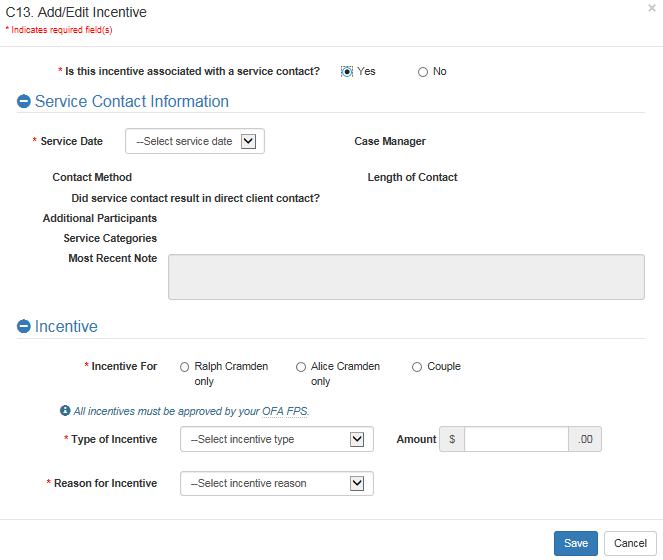This screenshot has width=663, height=560.
Task: Open the Select service date dropdown
Action: point(195,141)
